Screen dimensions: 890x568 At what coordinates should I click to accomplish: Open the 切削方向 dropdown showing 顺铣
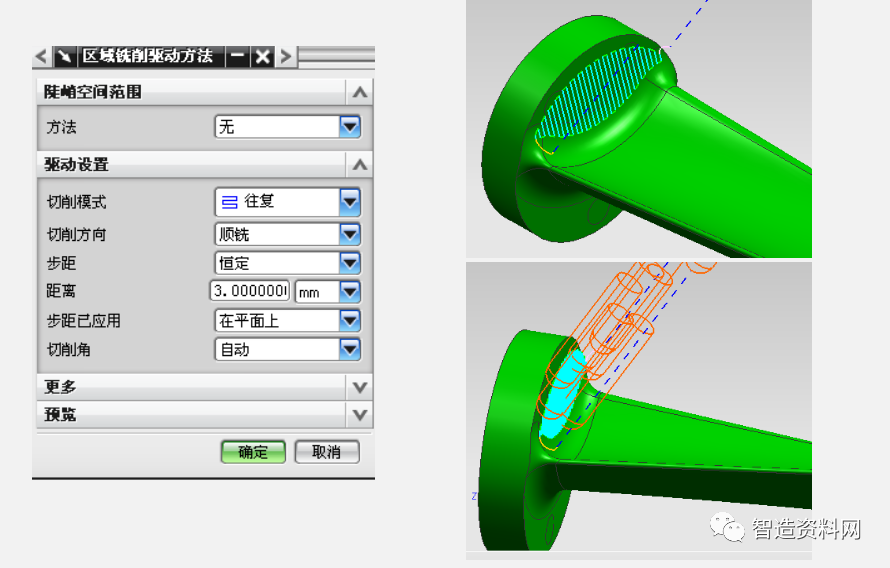coord(350,234)
